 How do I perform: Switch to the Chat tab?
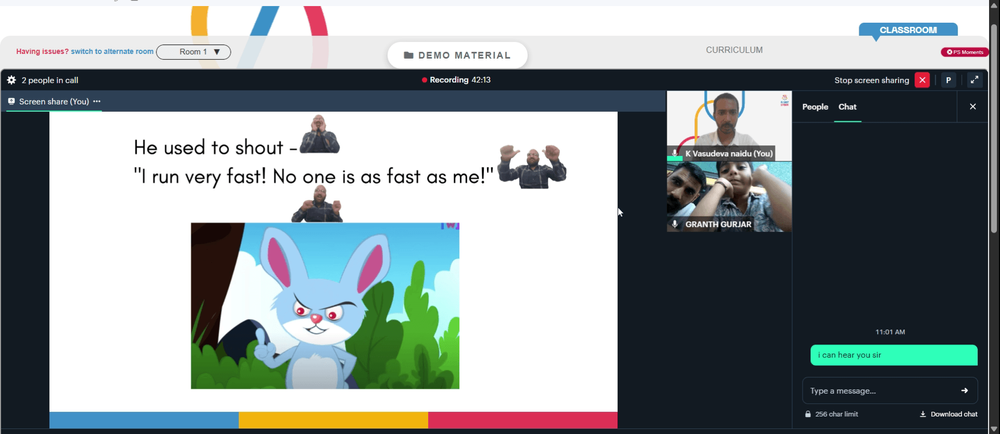848,107
